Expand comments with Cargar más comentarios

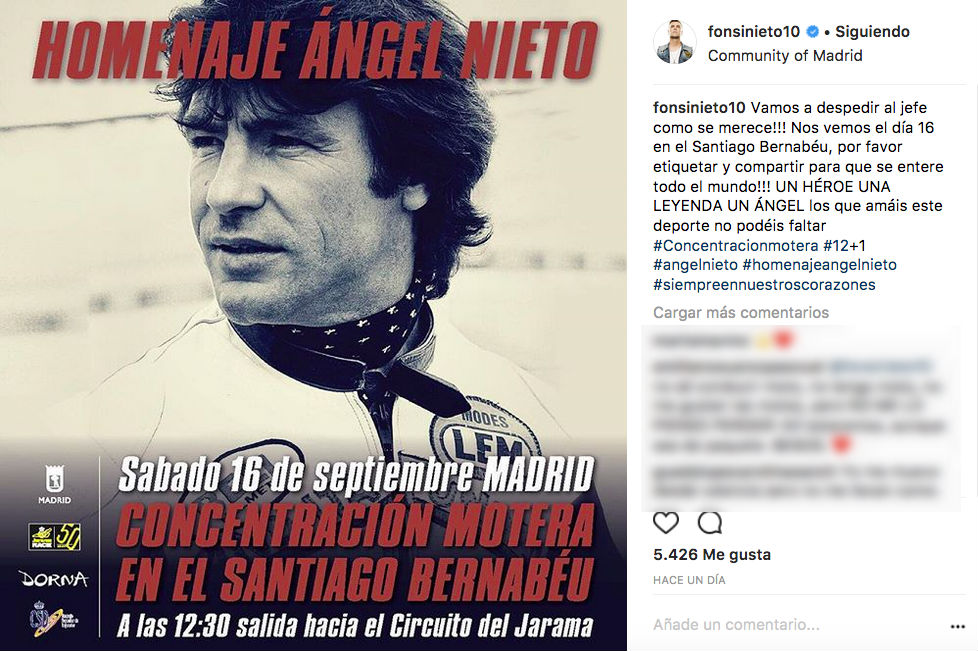pos(741,312)
